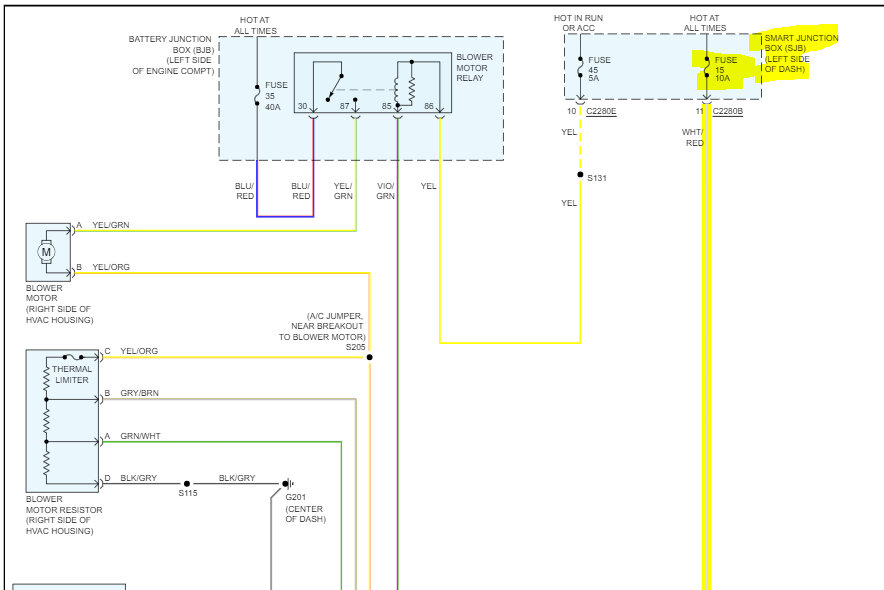Click HOT AT ALL TIMES above fuse 15

(x=705, y=23)
